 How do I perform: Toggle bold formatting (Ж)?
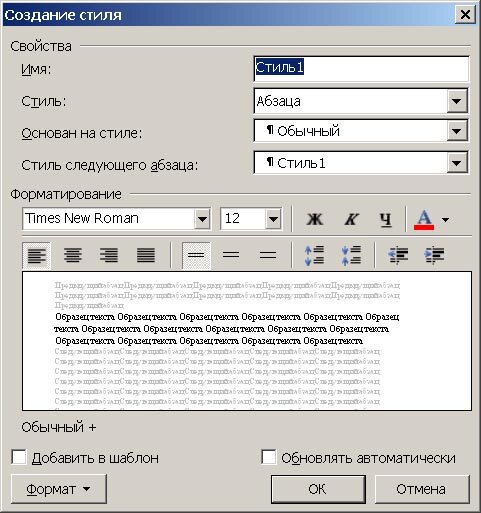coord(315,219)
